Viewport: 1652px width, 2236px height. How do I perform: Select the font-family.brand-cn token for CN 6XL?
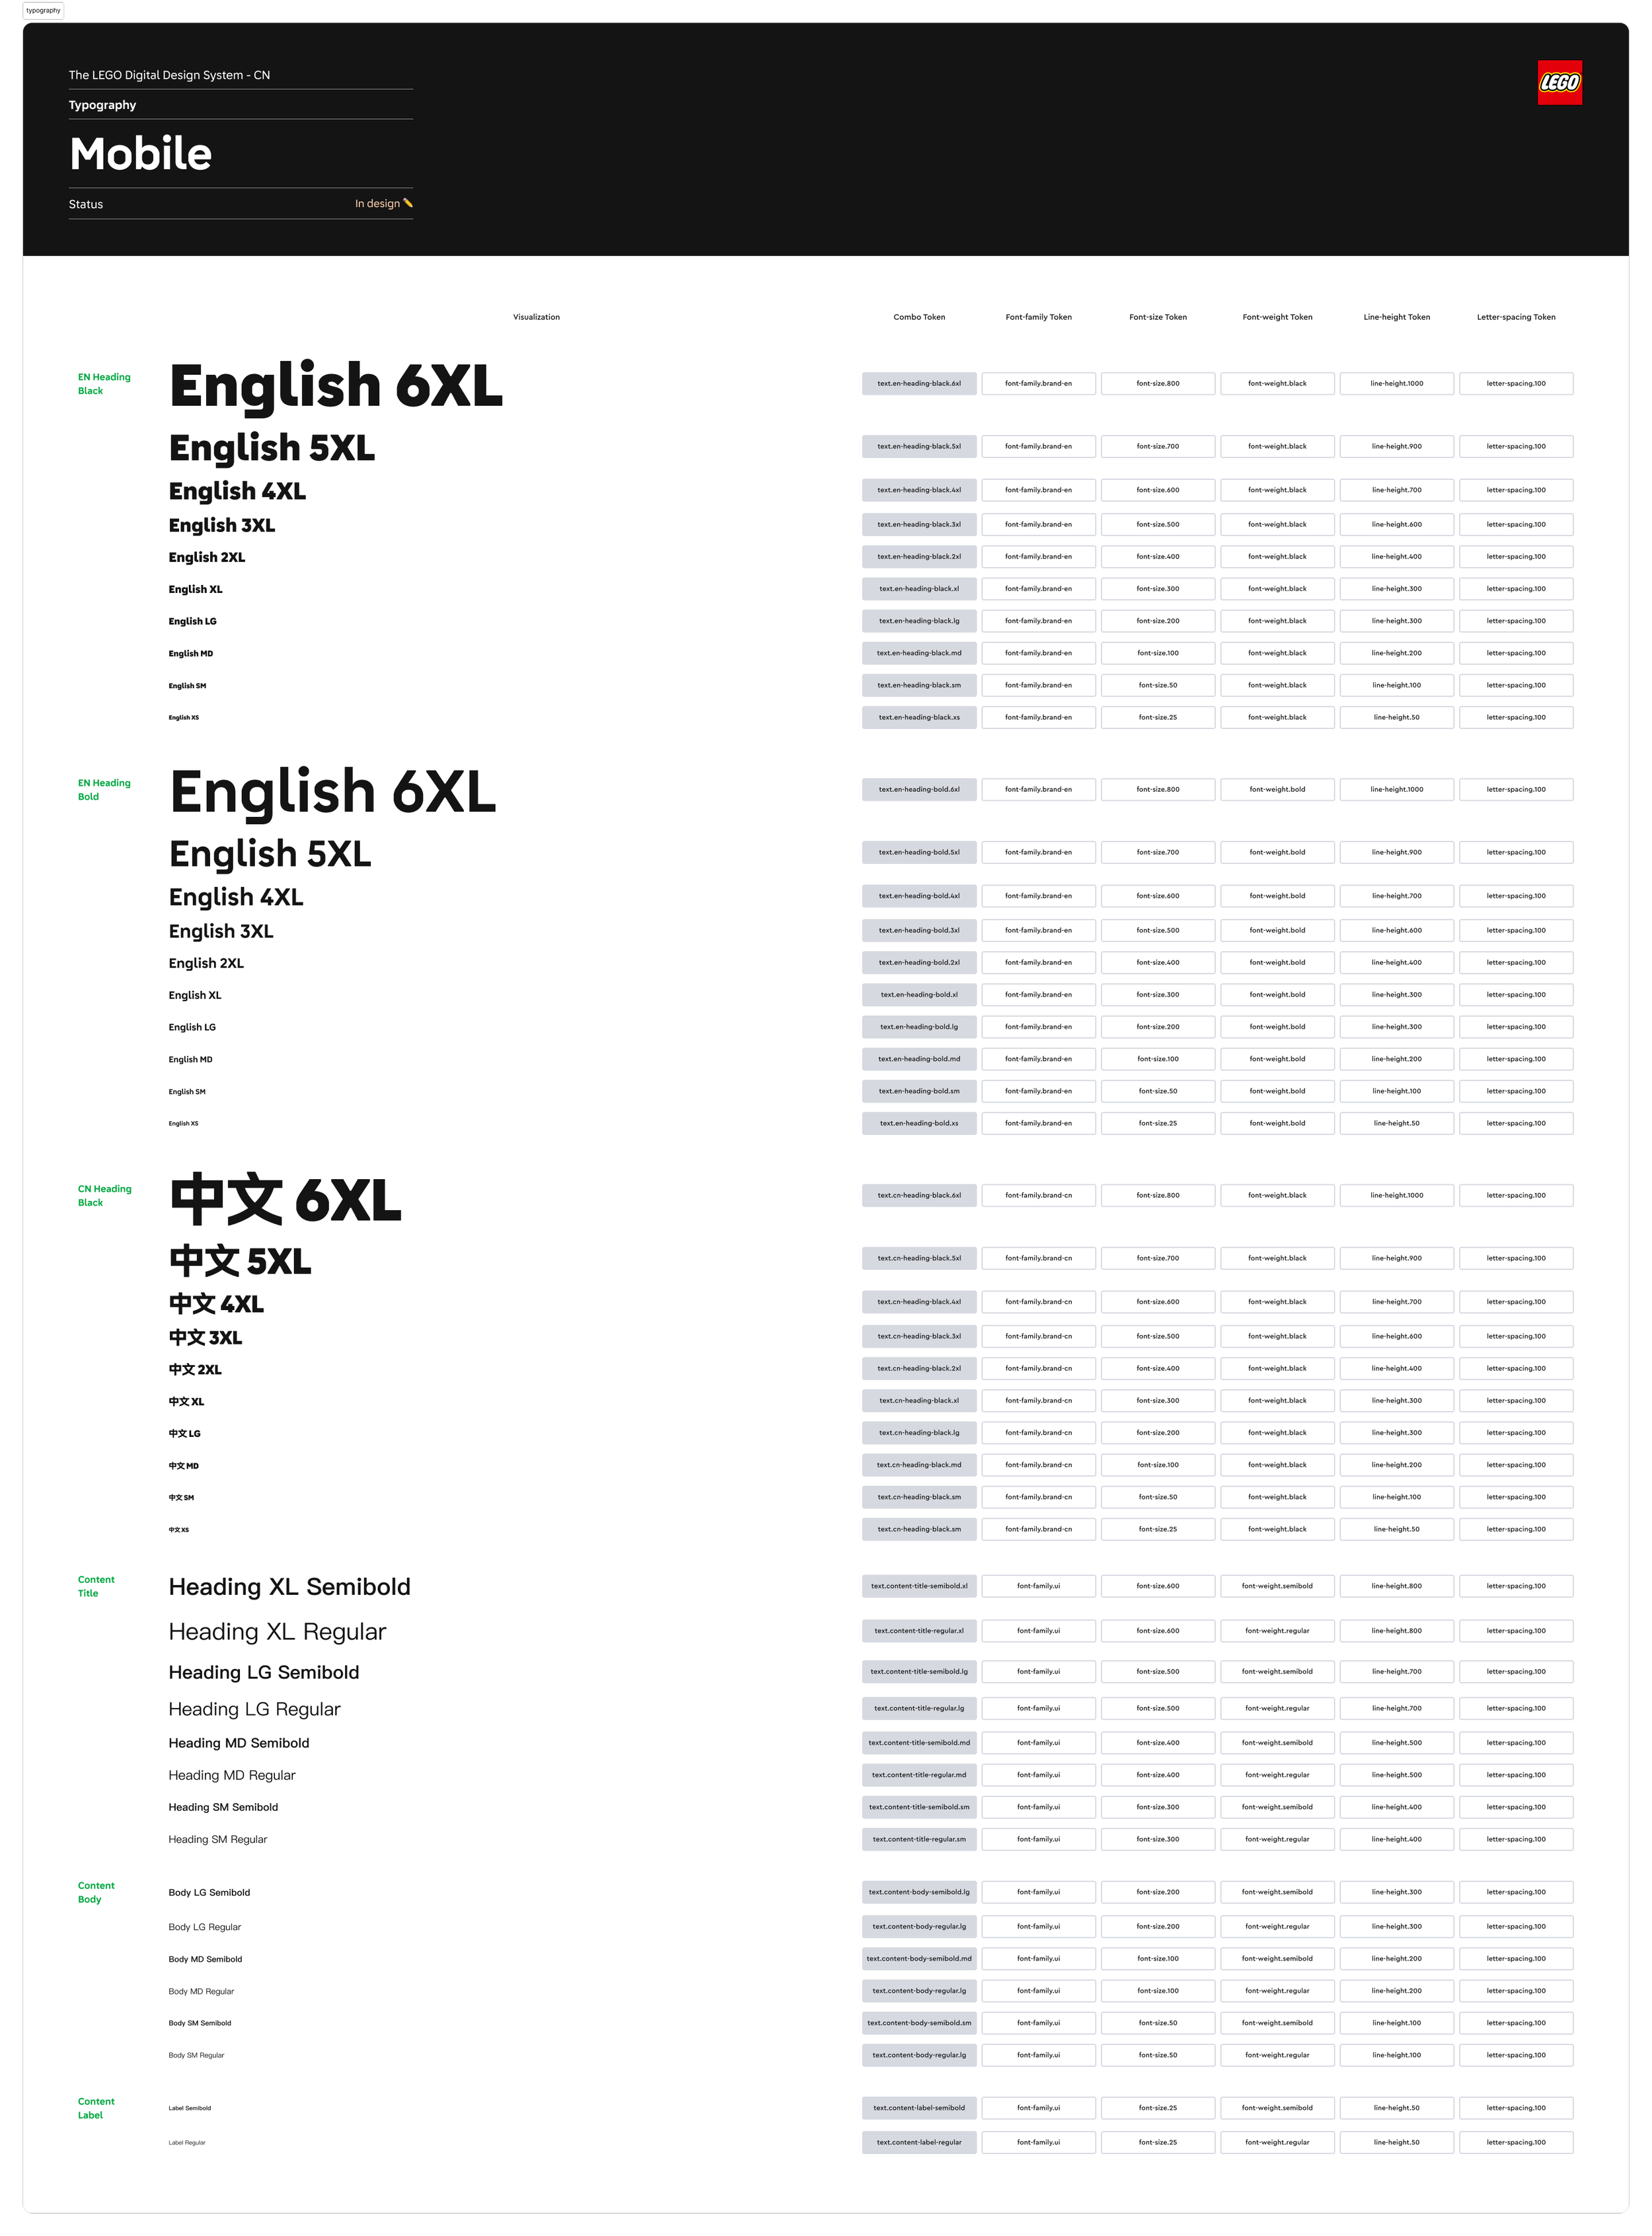[1038, 1196]
